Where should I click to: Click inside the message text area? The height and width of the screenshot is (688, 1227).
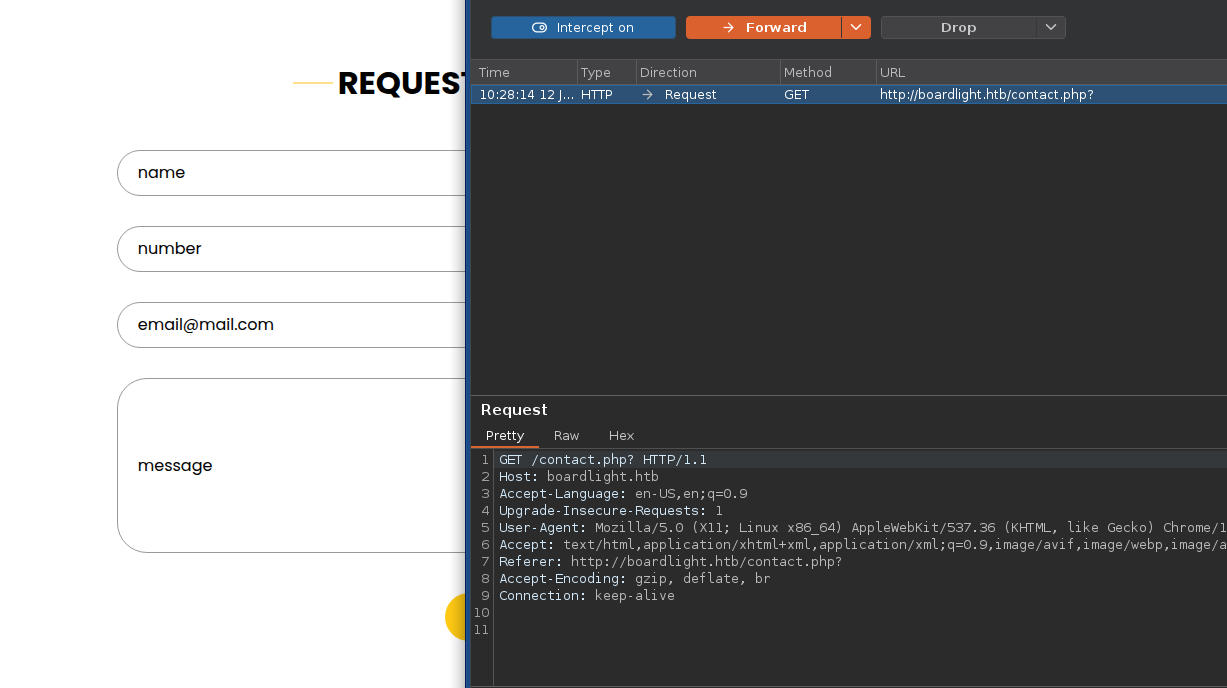(x=292, y=465)
